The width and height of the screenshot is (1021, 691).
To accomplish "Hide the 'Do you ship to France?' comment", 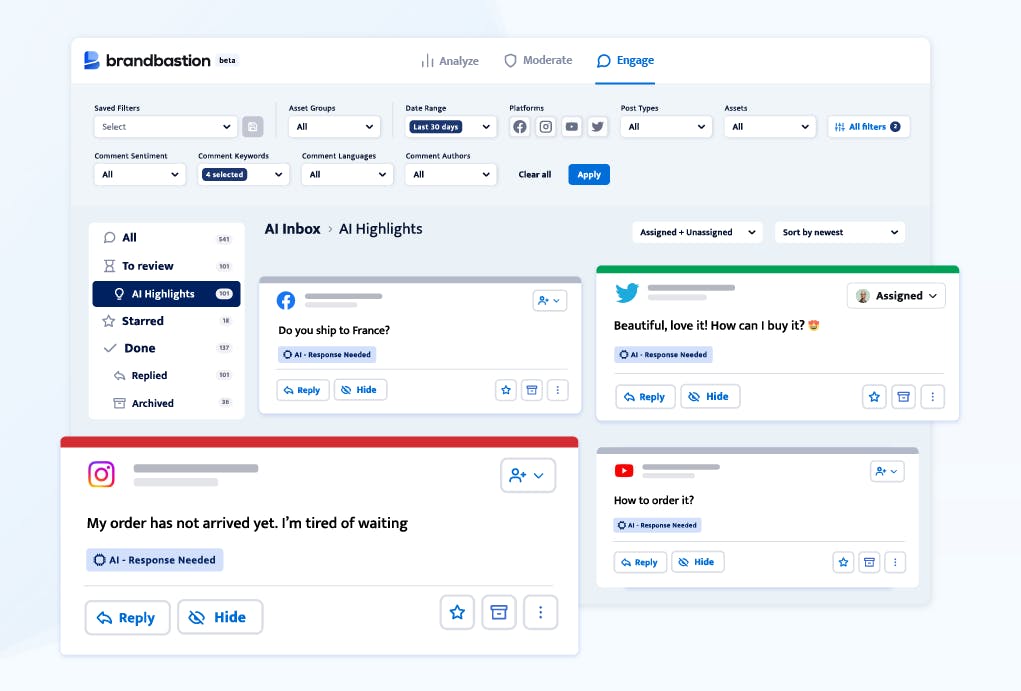I will pyautogui.click(x=360, y=389).
